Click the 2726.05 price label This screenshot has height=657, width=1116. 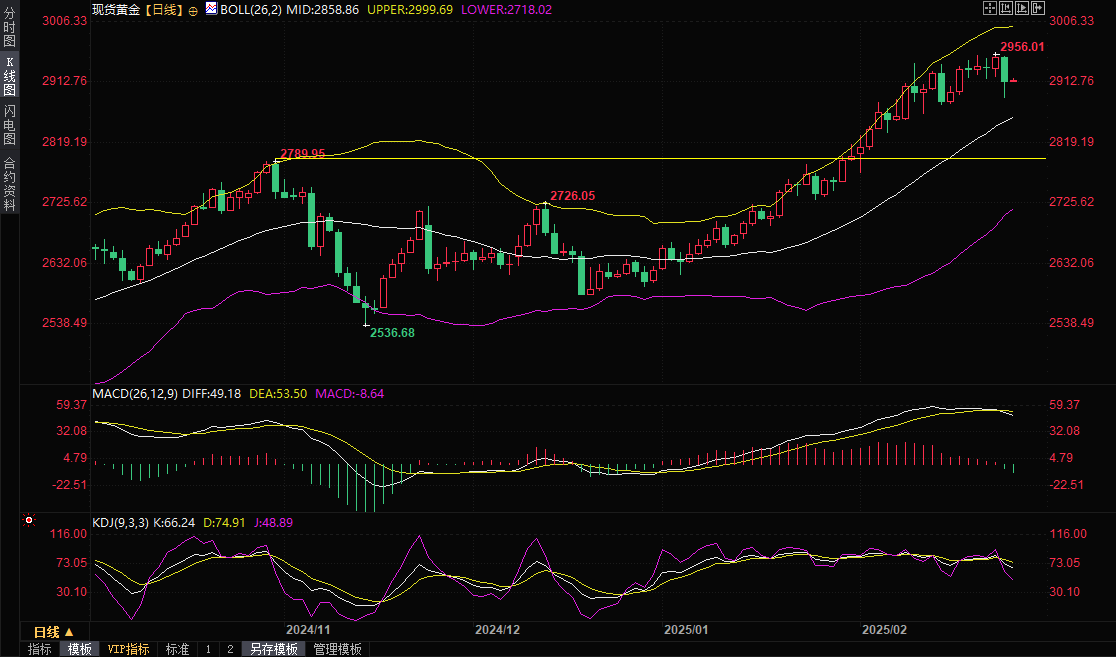(x=572, y=196)
